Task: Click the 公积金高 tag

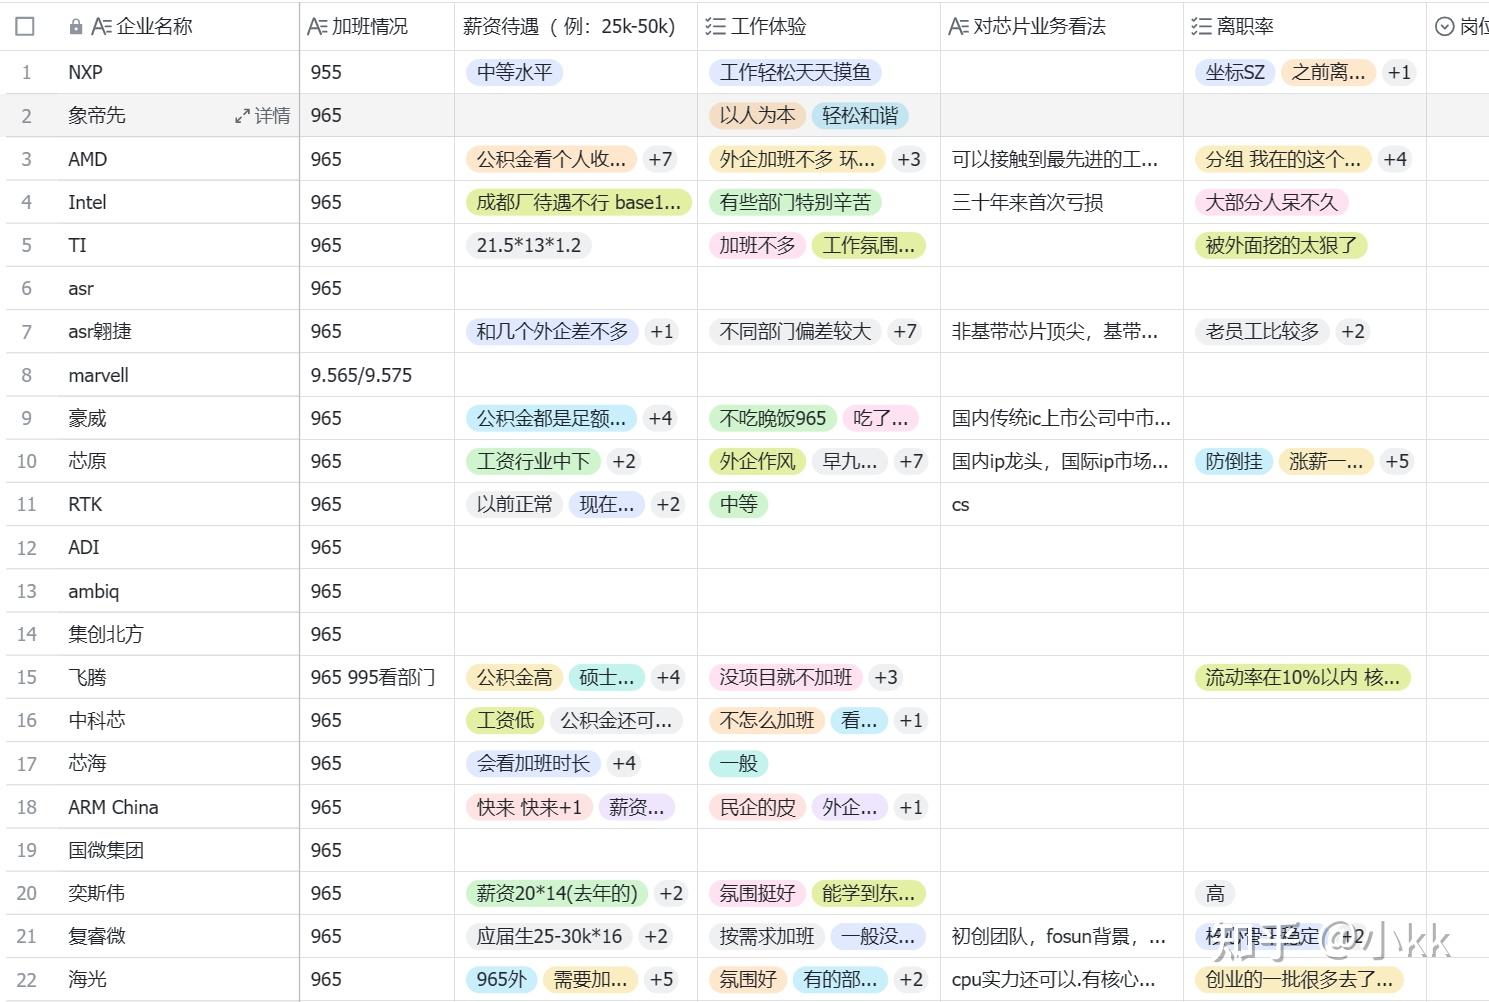Action: (x=514, y=678)
